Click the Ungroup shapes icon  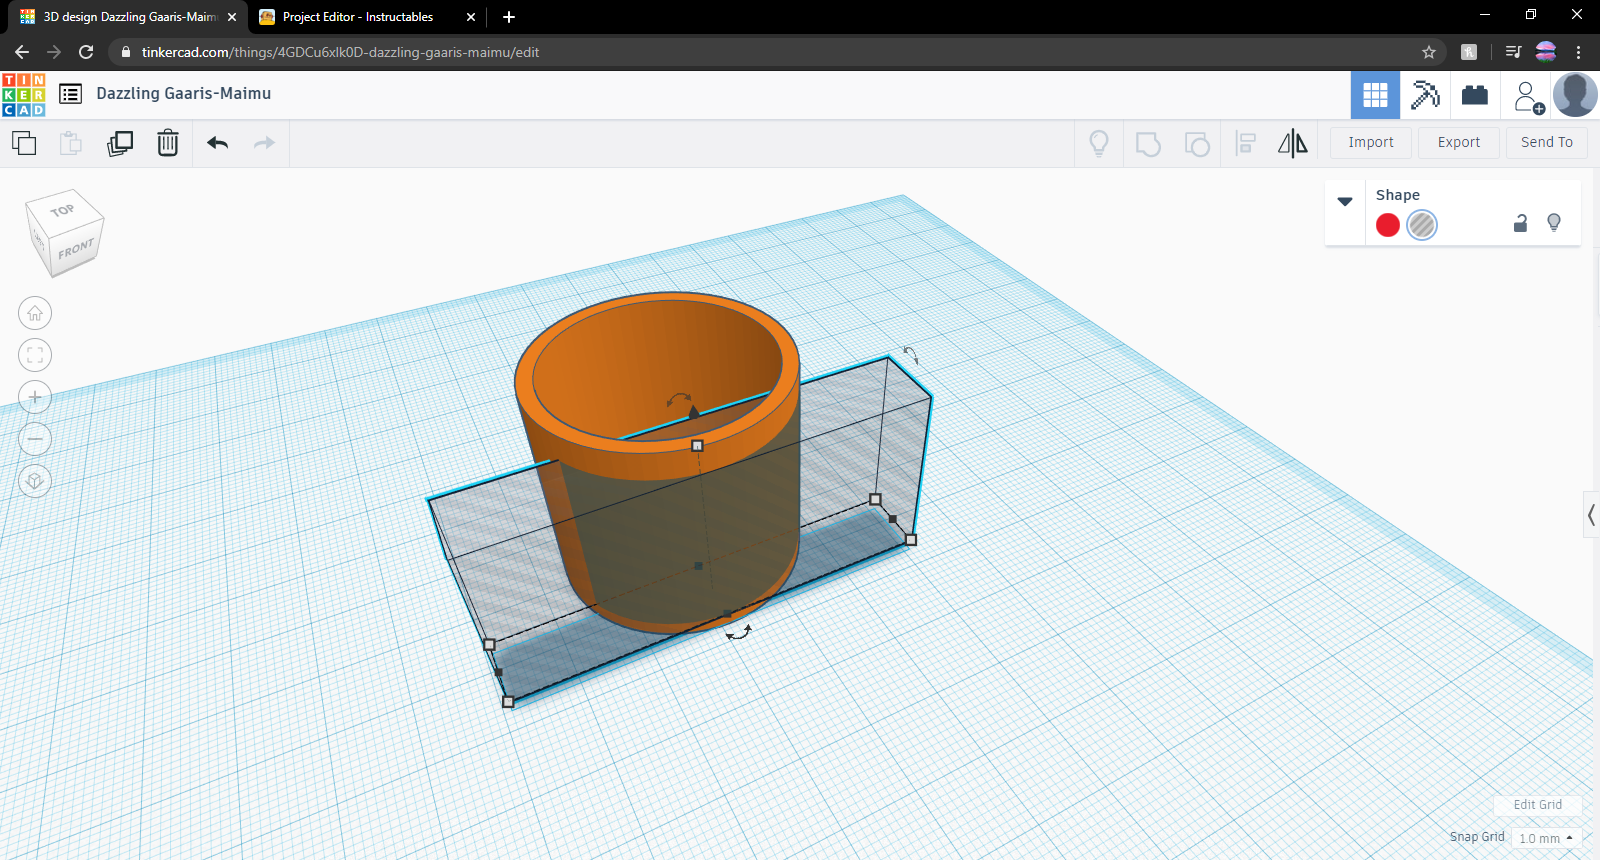click(1197, 144)
